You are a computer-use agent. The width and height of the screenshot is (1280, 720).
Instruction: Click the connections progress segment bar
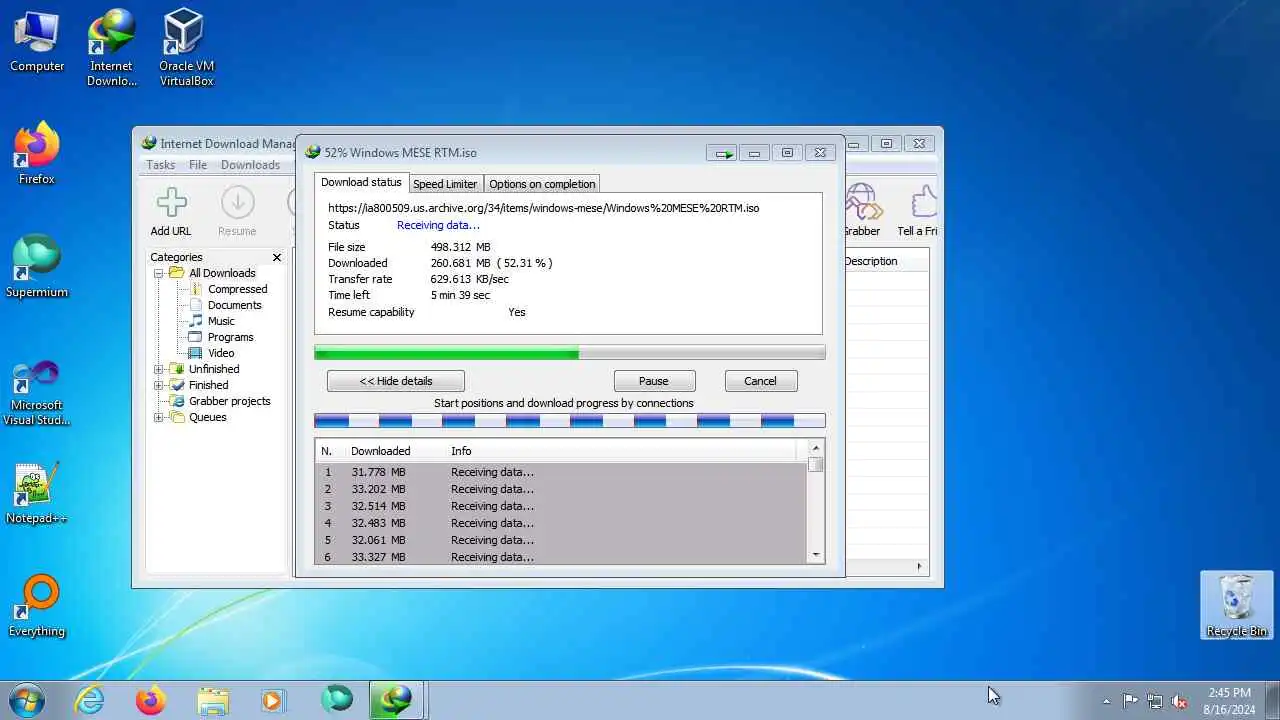(x=570, y=421)
